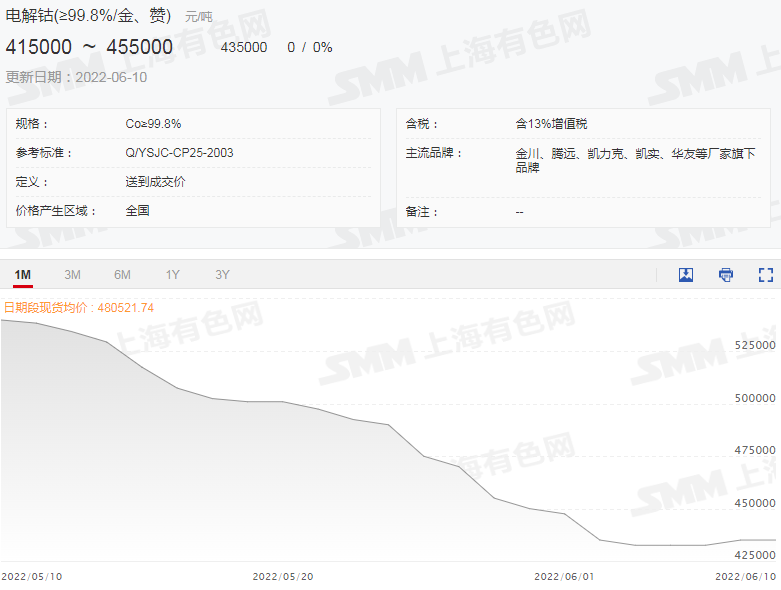Click the 日期段现货均价 480521.74 label
The image size is (781, 590).
(79, 308)
